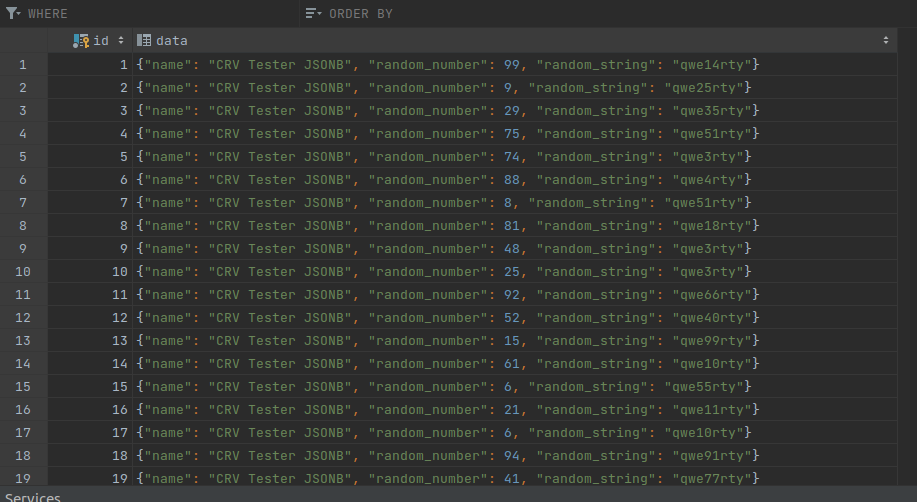Select data cell containing "qwe14rty"
Screen dimensions: 917x502
tap(448, 65)
